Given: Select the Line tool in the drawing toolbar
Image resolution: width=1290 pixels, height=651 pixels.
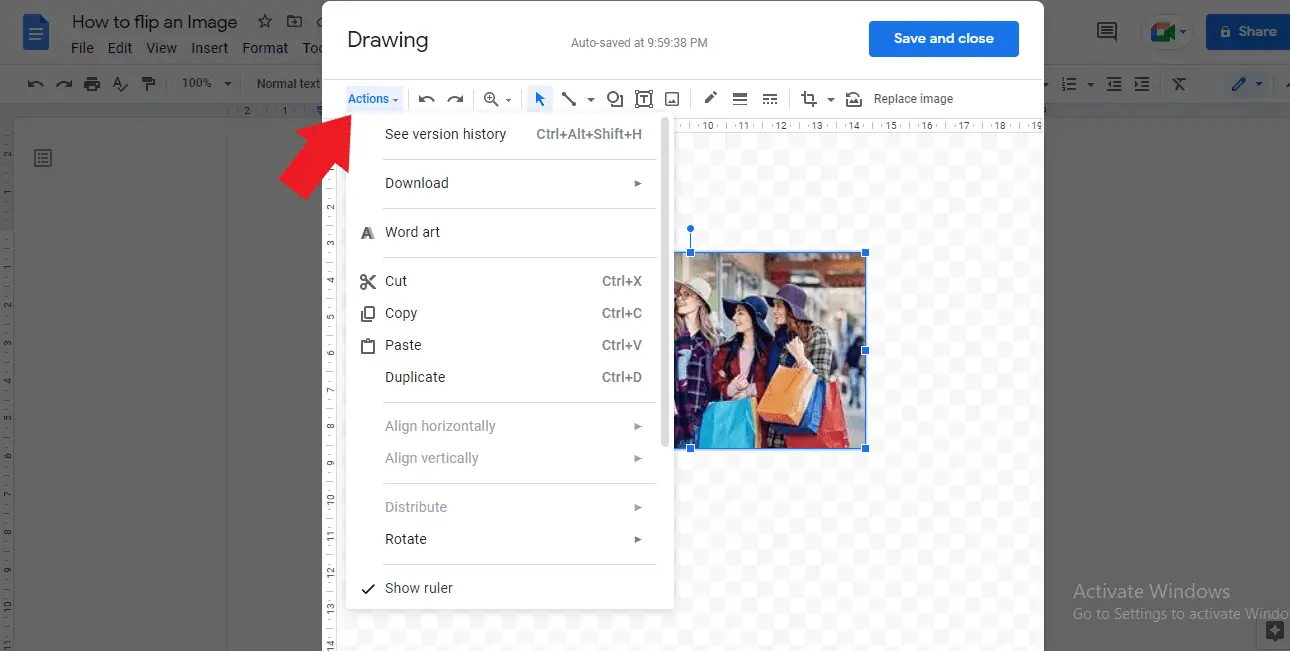Looking at the screenshot, I should pos(568,98).
